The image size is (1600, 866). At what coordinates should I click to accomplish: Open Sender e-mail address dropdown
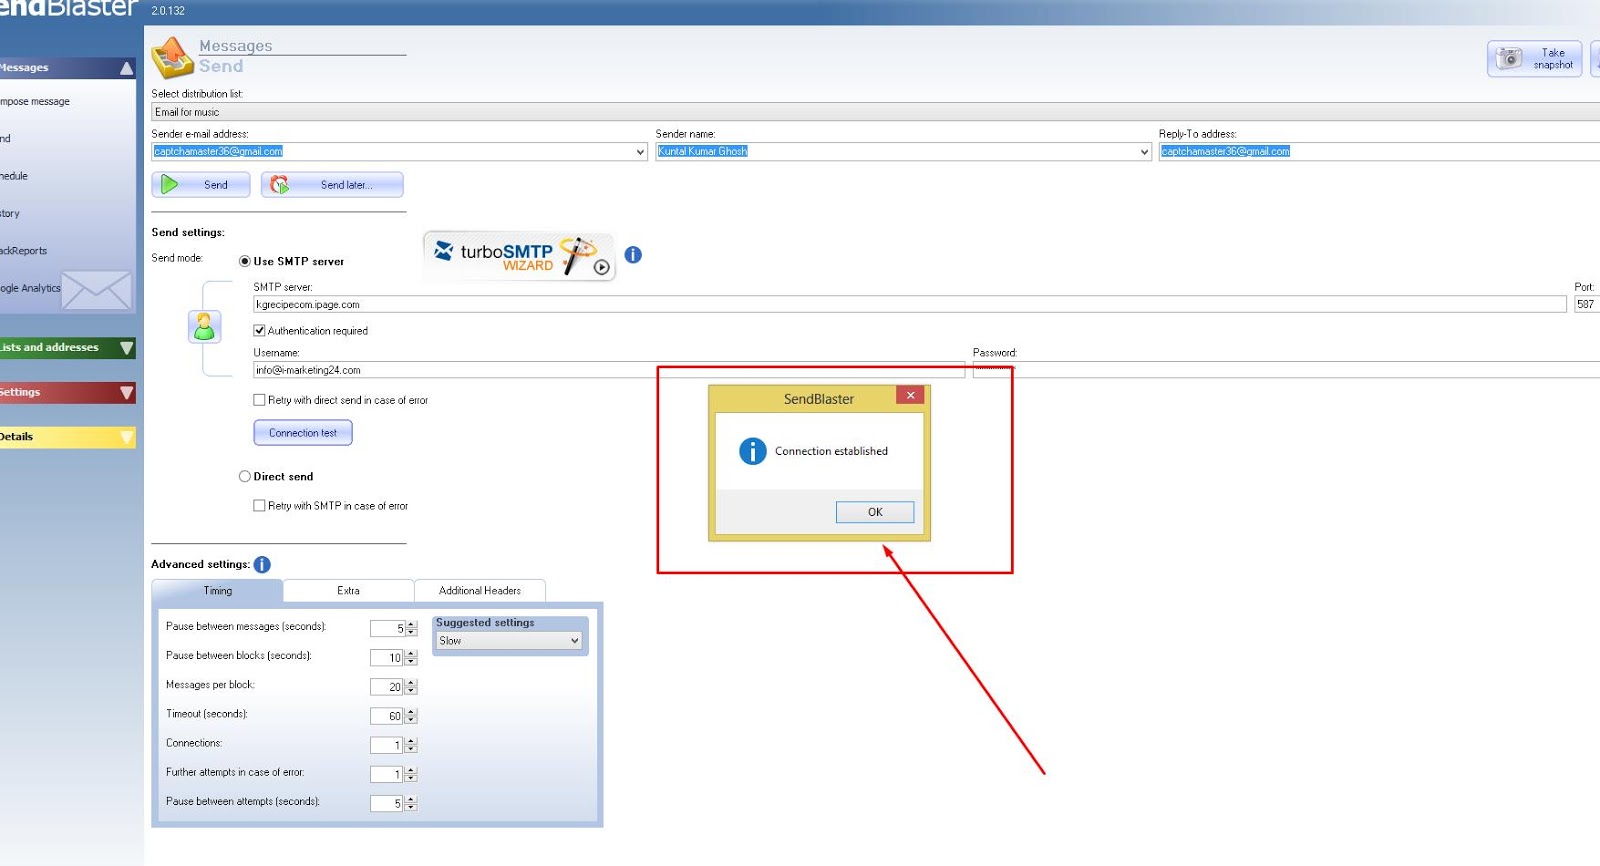640,152
